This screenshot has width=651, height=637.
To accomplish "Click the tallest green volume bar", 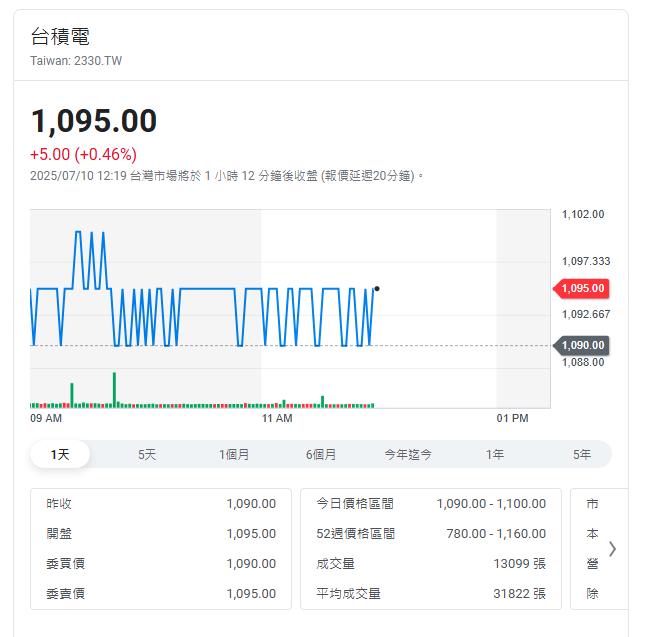I will click(x=115, y=390).
